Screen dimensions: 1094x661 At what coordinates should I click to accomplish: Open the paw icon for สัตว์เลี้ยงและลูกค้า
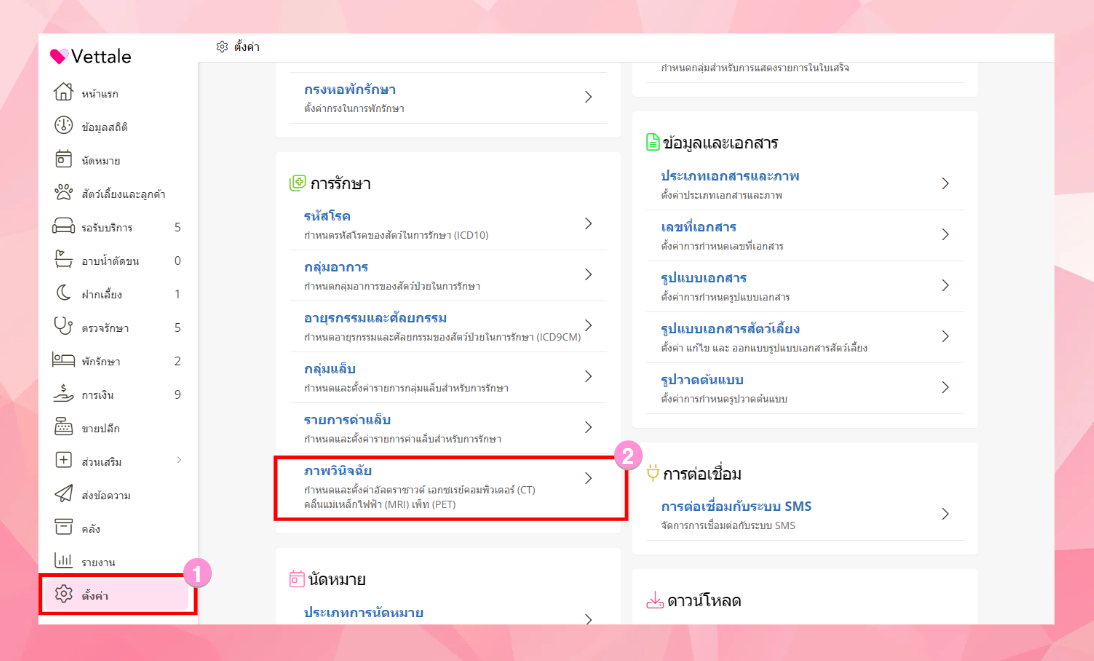point(63,193)
